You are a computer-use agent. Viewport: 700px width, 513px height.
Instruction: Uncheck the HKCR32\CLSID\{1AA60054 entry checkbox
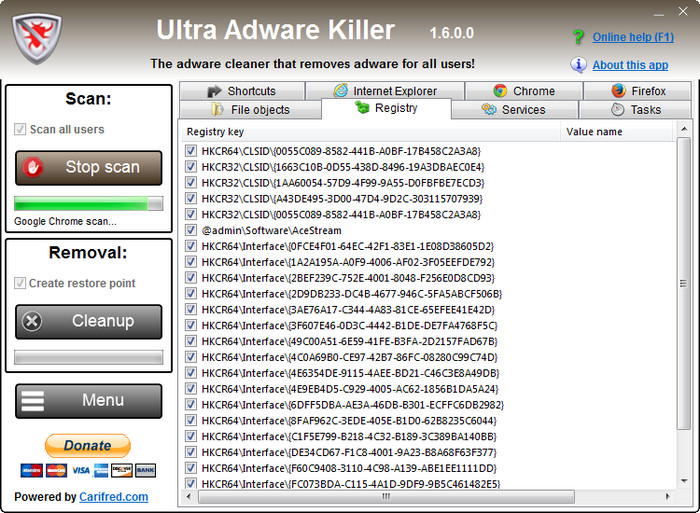191,183
